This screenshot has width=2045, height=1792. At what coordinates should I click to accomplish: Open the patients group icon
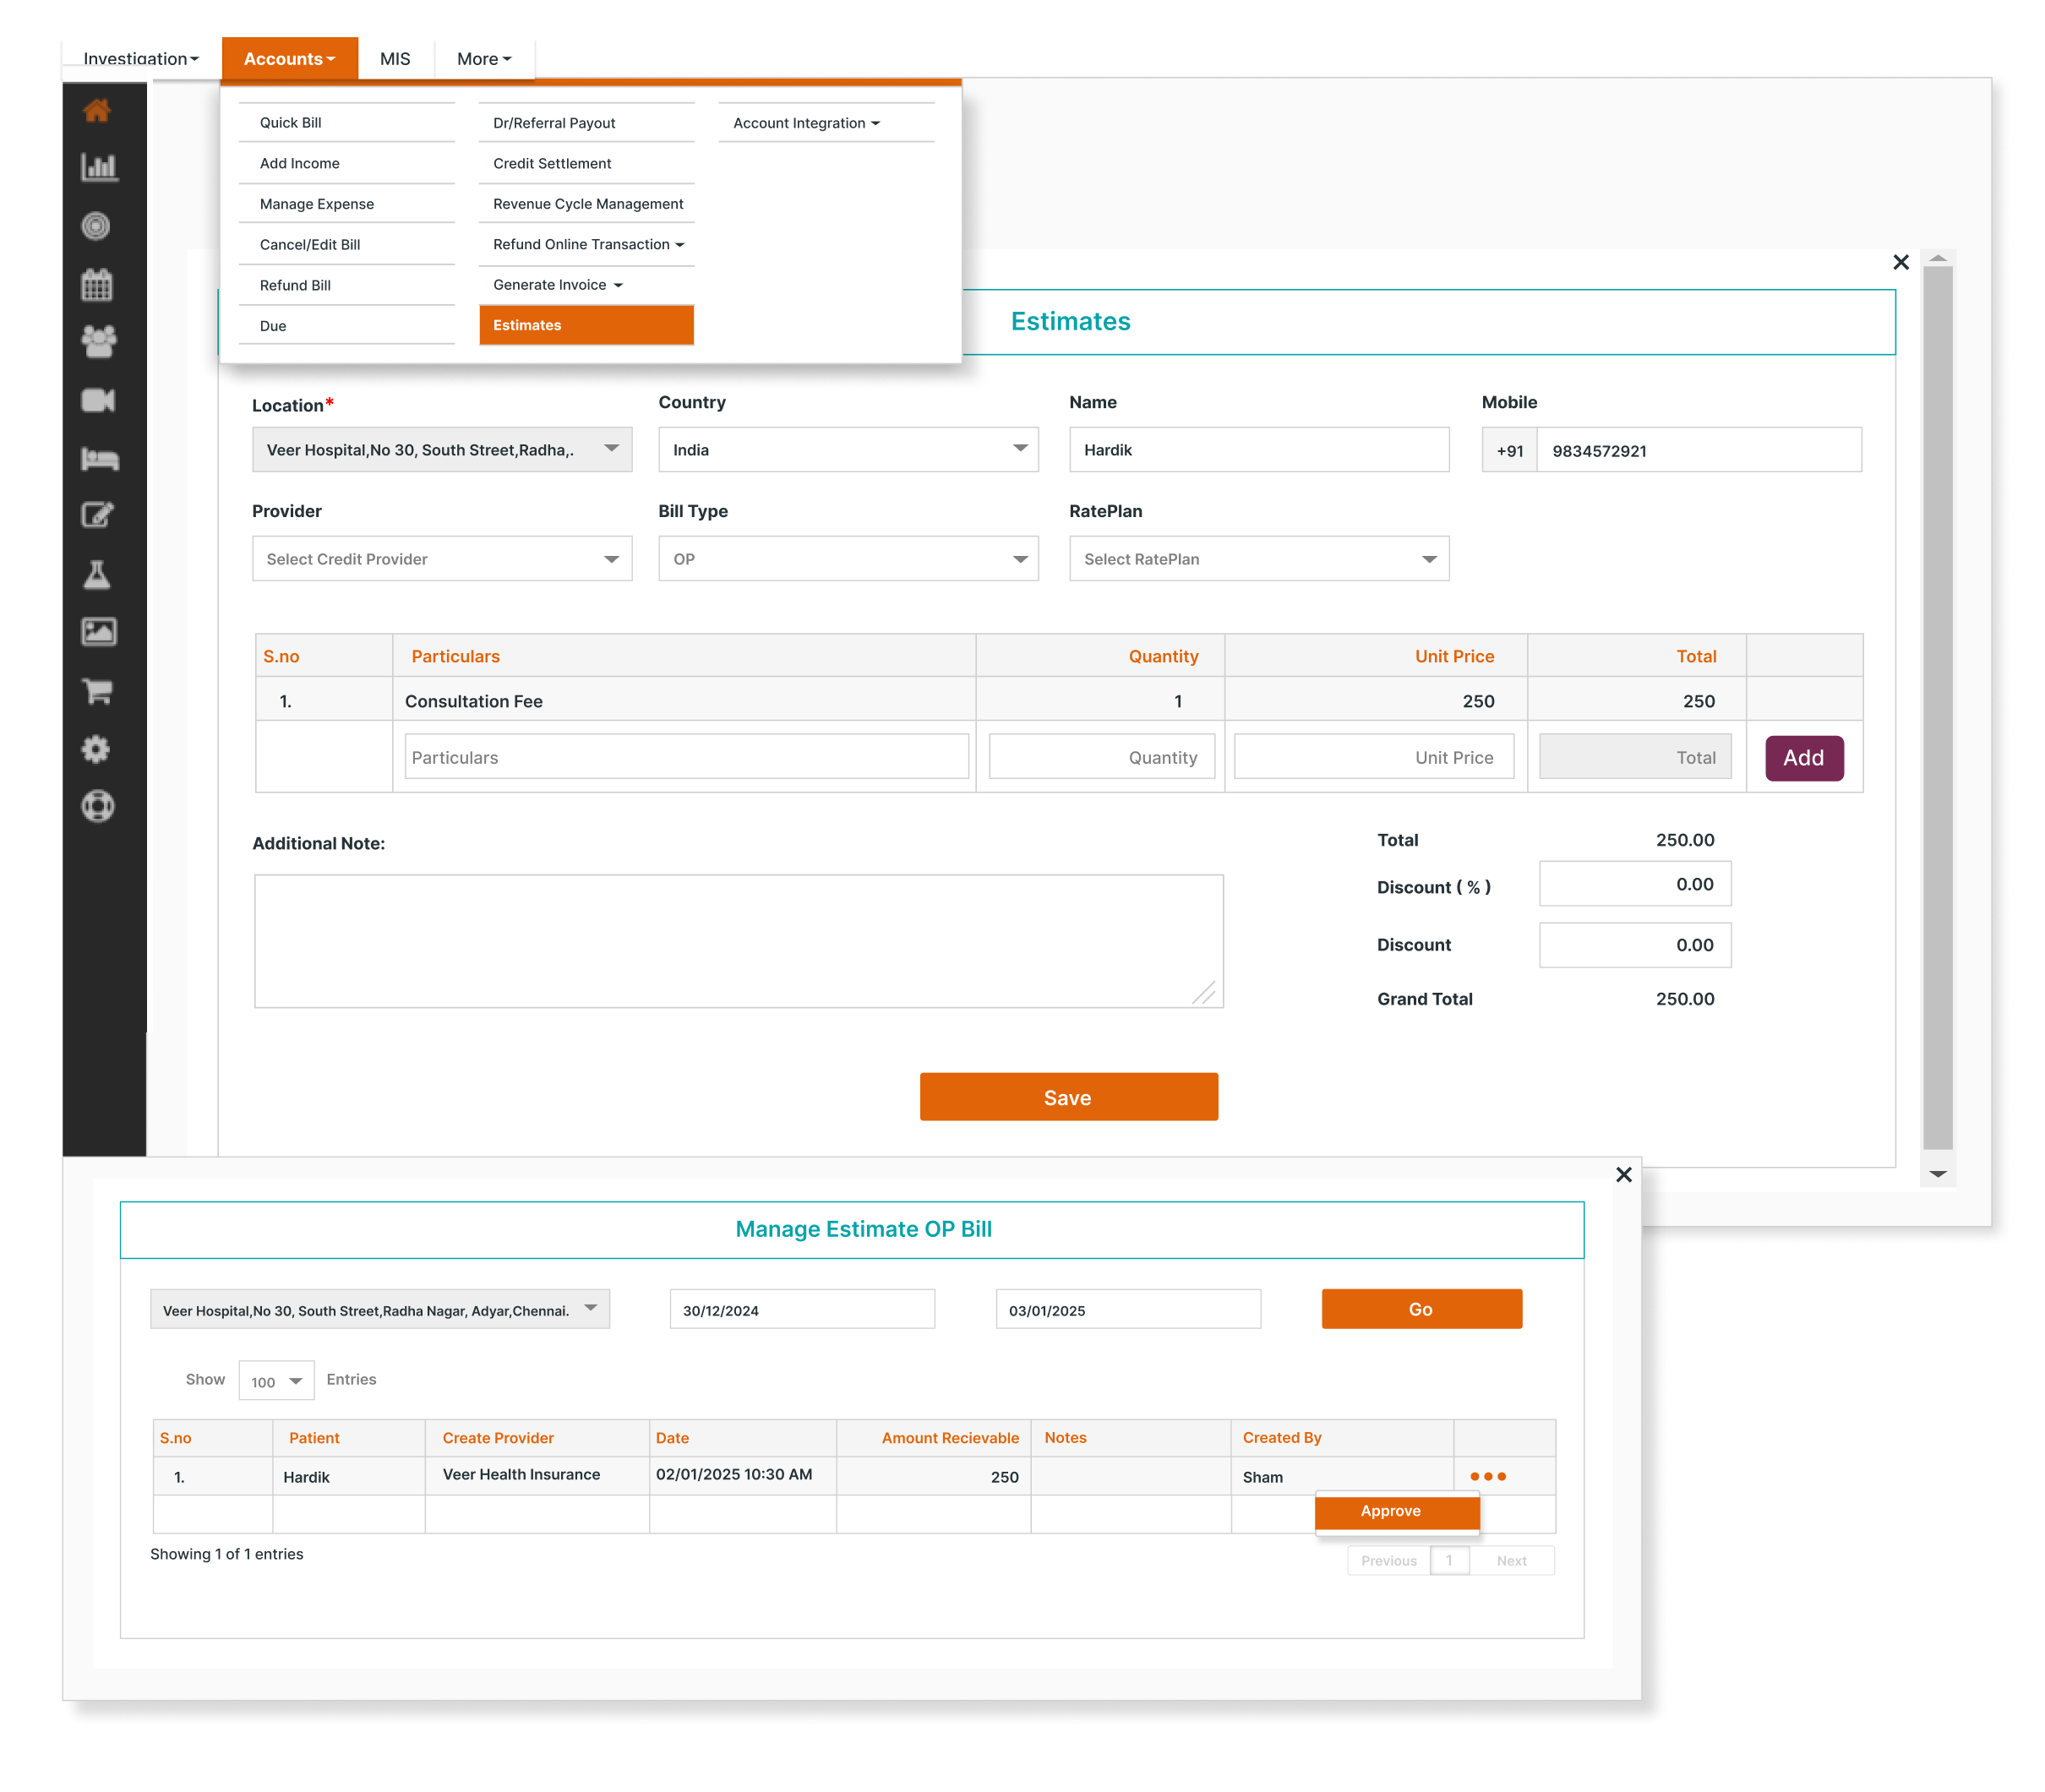[98, 342]
